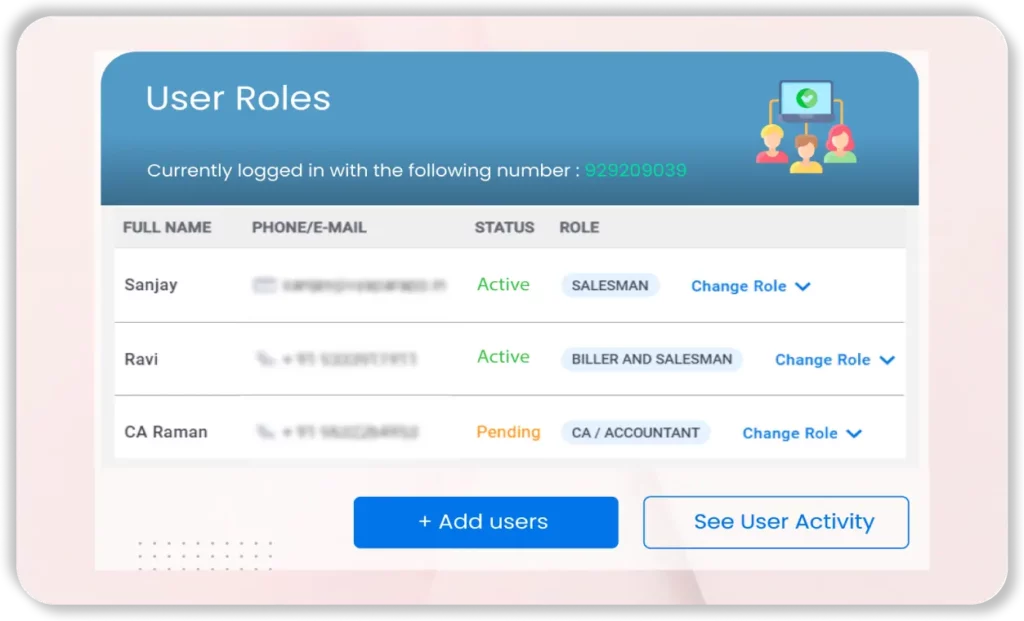Click the BILLER AND SALESMAN badge
This screenshot has width=1024, height=621.
[x=651, y=359]
